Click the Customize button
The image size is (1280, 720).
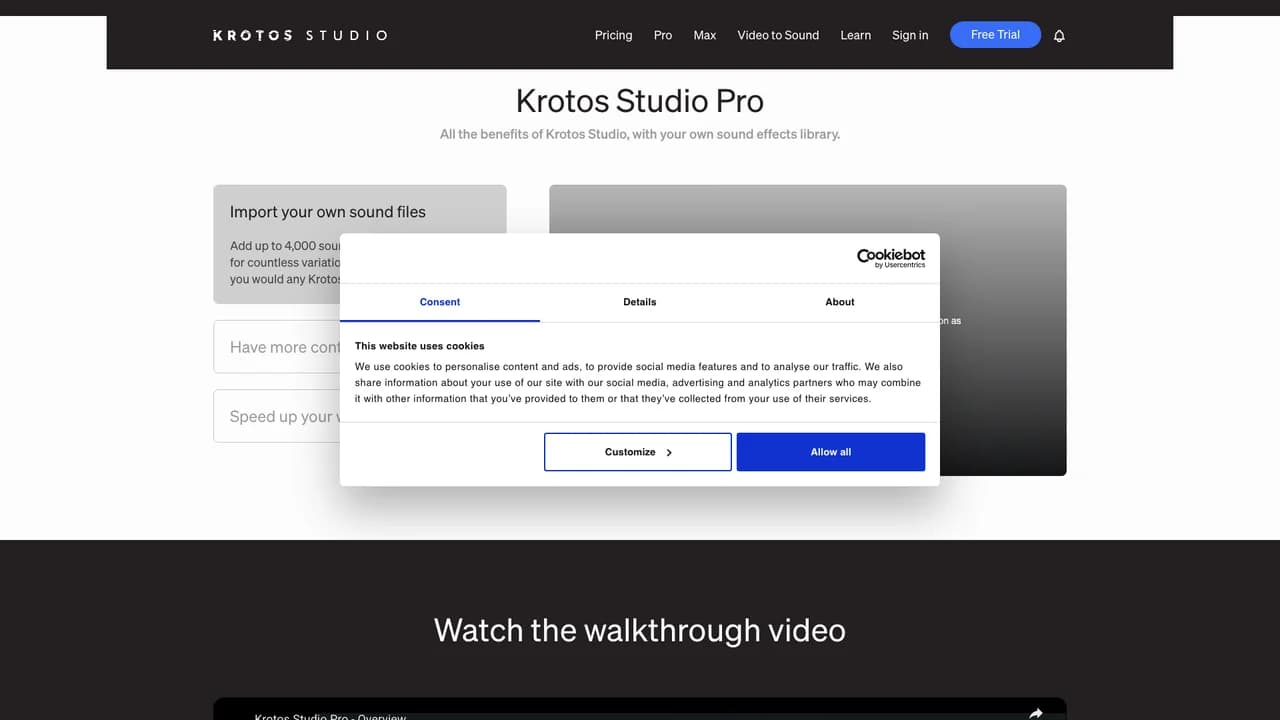pyautogui.click(x=638, y=452)
